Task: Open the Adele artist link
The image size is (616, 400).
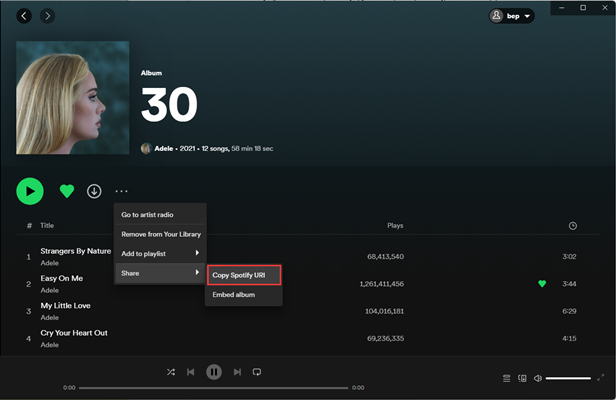Action: [x=164, y=149]
